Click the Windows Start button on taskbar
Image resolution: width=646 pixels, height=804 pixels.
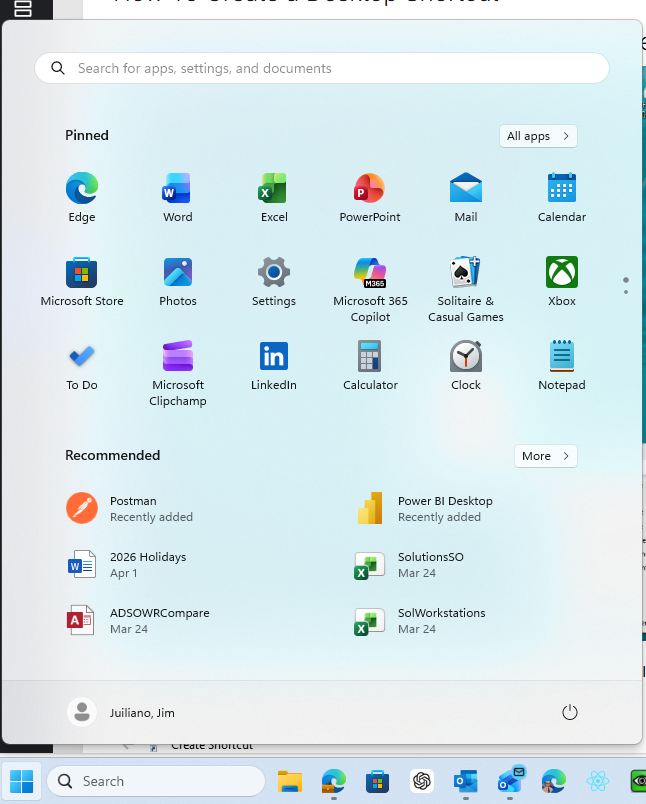[21, 781]
